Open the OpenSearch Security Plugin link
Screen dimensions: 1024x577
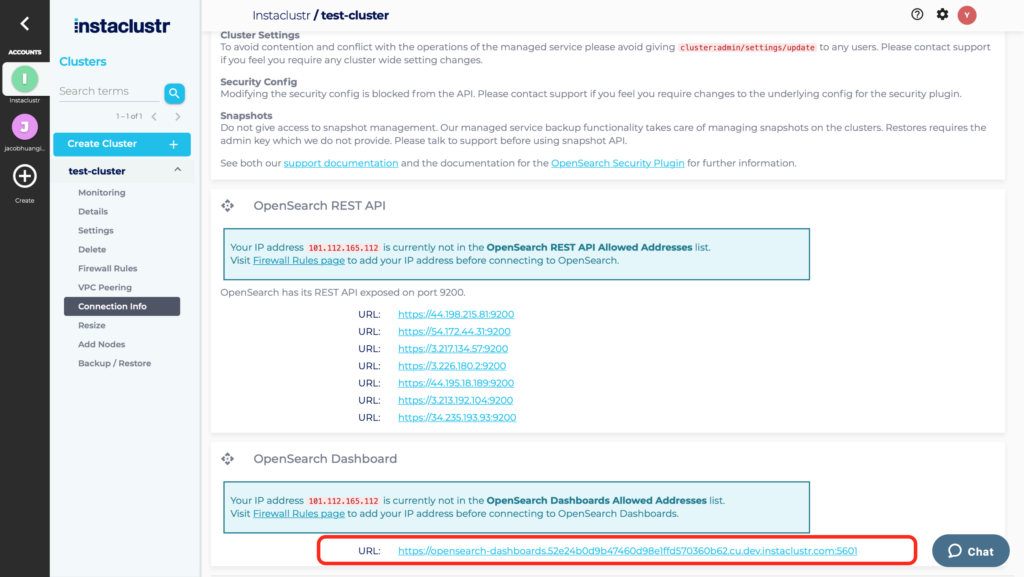point(618,163)
